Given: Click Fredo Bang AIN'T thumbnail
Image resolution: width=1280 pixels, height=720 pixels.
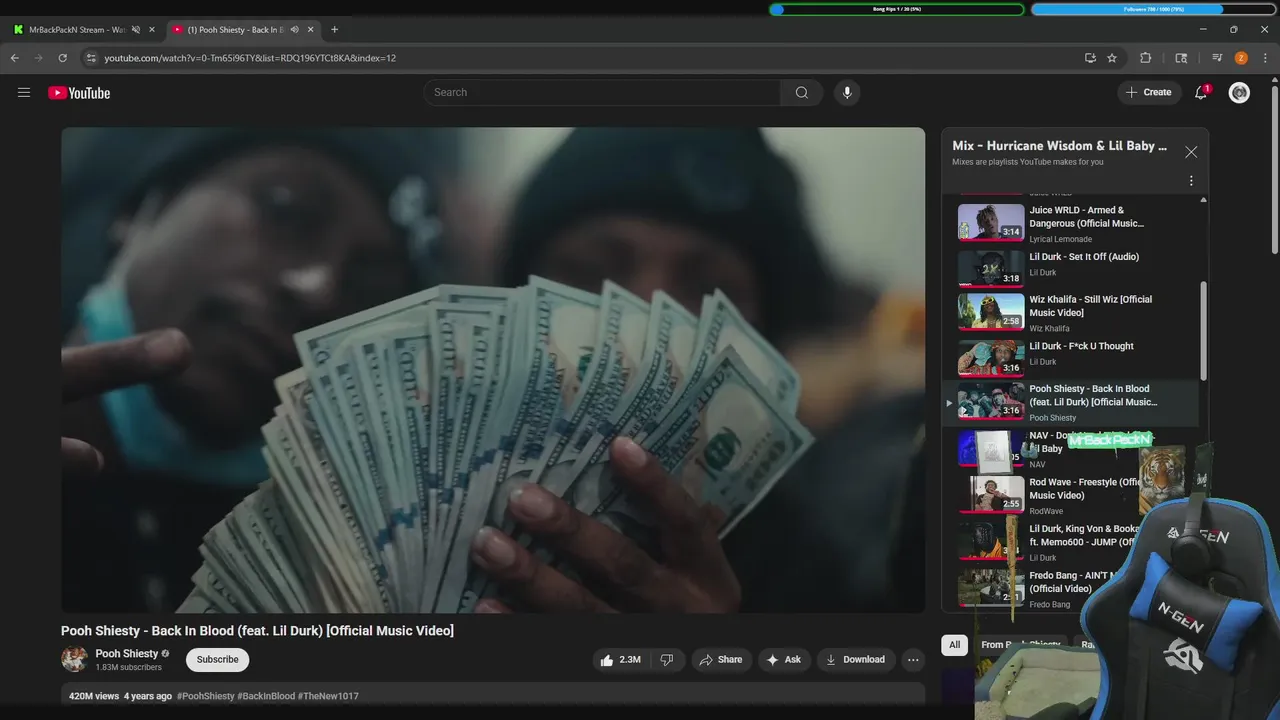Looking at the screenshot, I should point(991,587).
